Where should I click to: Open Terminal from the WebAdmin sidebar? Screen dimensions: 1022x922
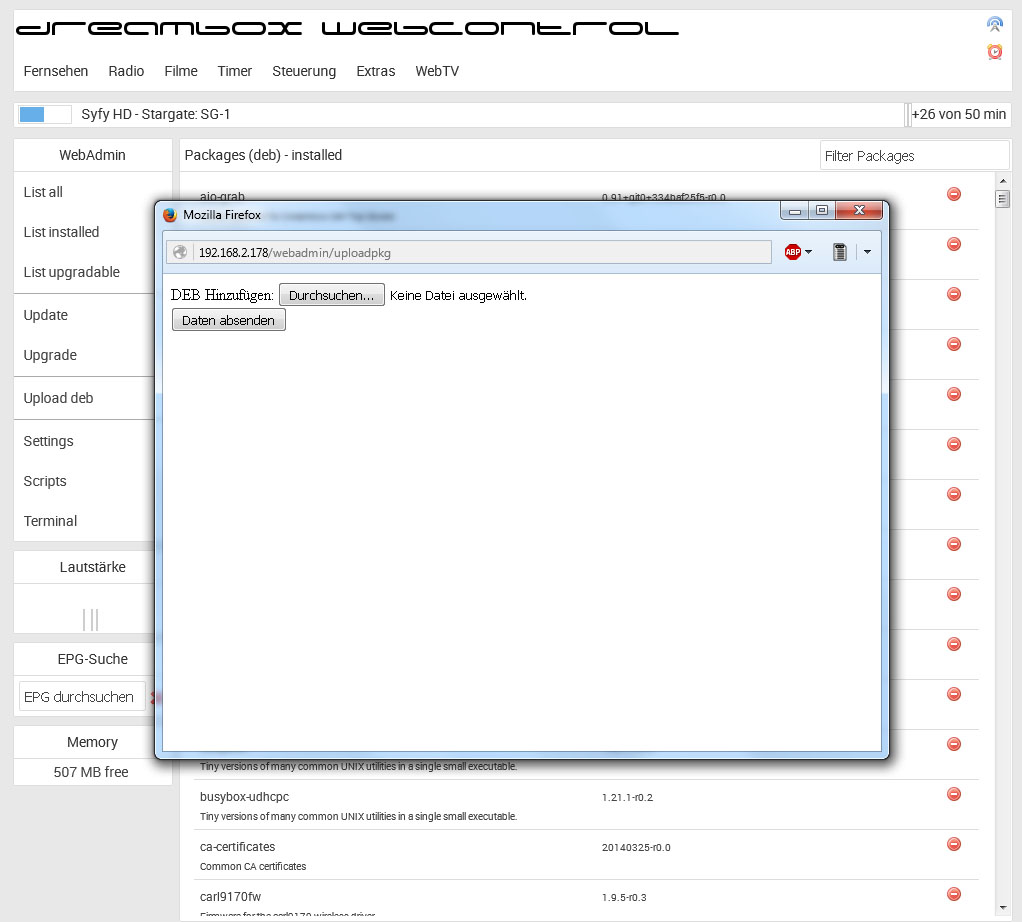click(50, 521)
